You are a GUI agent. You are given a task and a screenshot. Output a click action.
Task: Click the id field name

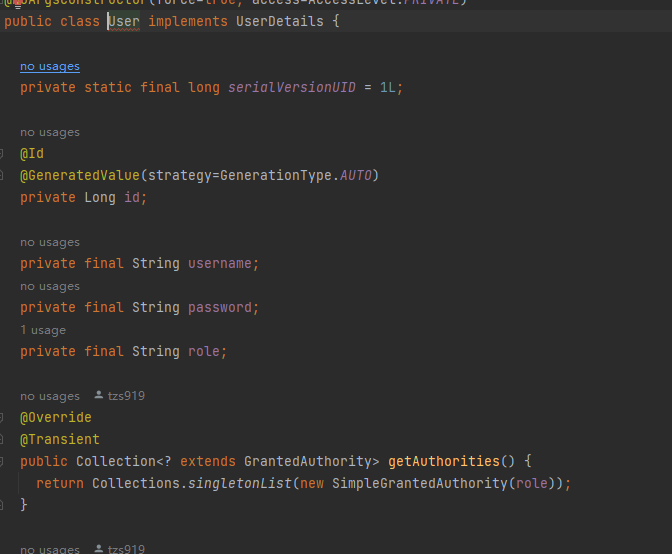[132, 198]
